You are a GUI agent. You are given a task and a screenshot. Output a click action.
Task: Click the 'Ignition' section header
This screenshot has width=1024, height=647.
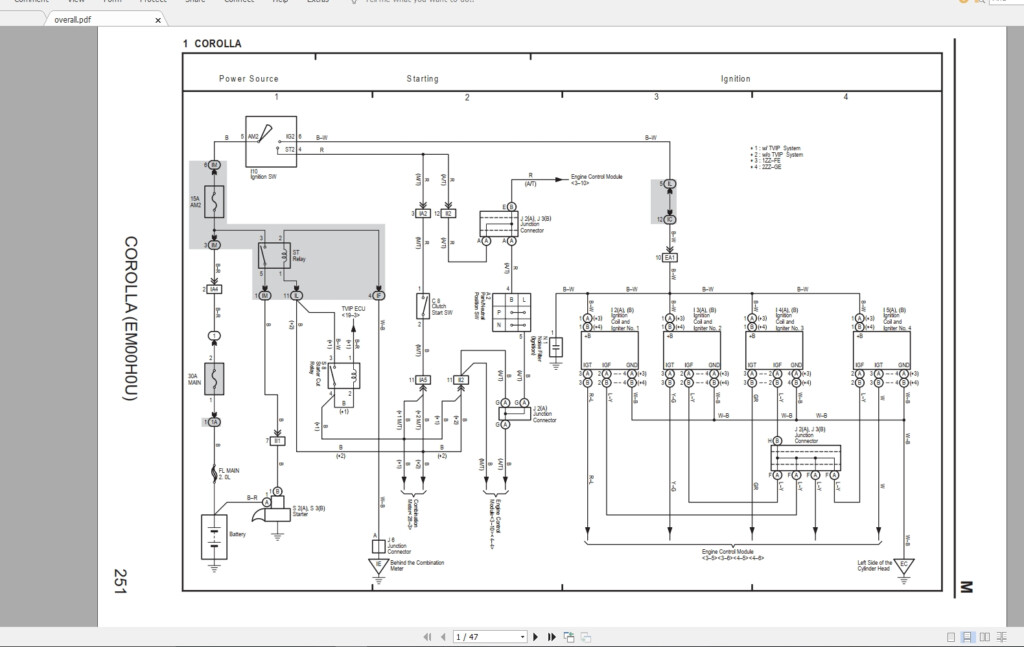[x=735, y=78]
